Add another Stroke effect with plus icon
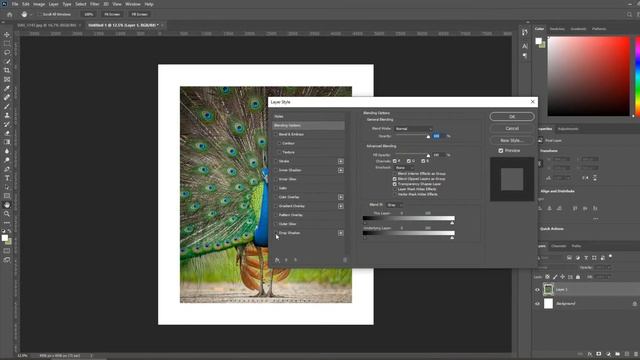Viewport: 640px width, 360px height. click(x=340, y=161)
